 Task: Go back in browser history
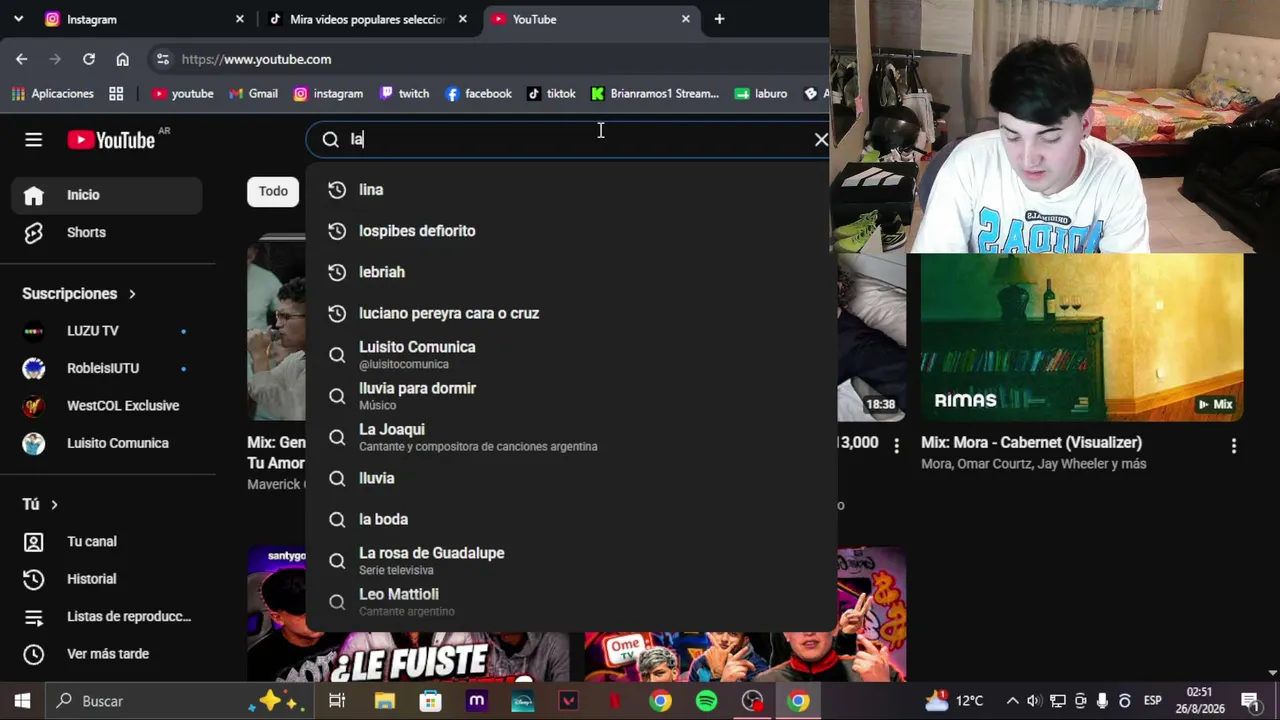21,59
